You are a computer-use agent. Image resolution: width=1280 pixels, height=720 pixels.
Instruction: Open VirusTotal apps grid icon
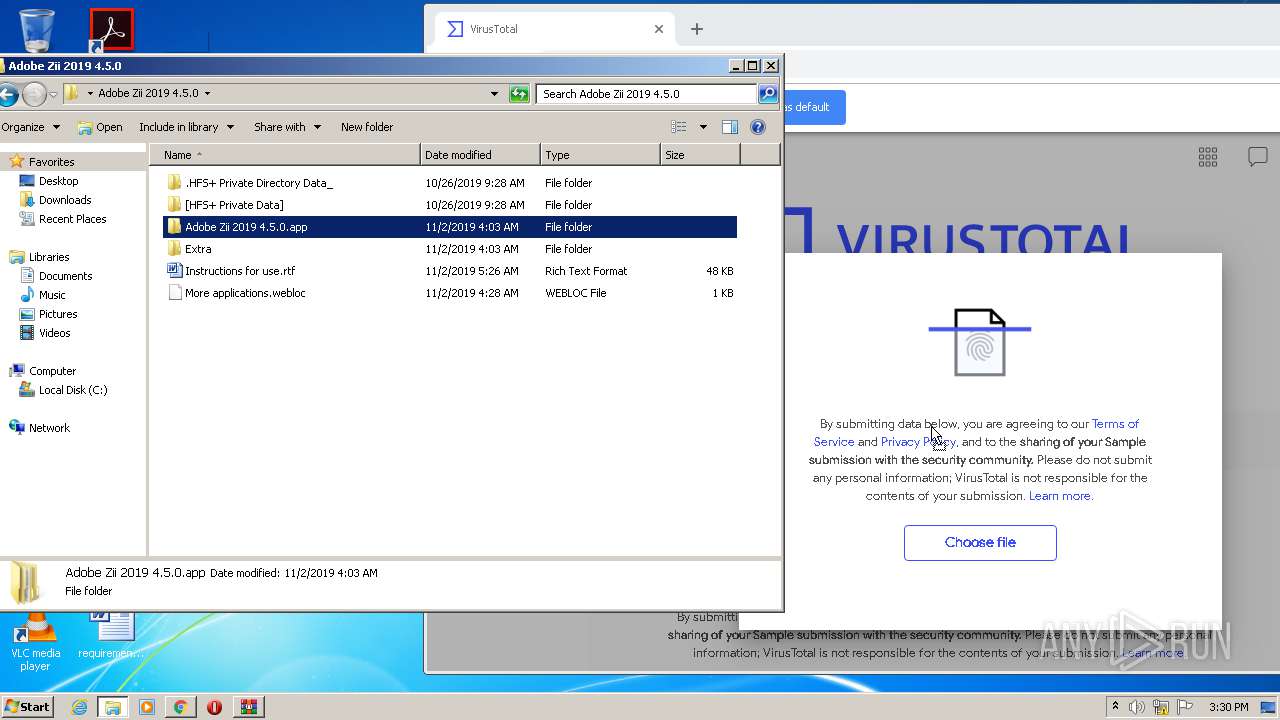click(1208, 157)
